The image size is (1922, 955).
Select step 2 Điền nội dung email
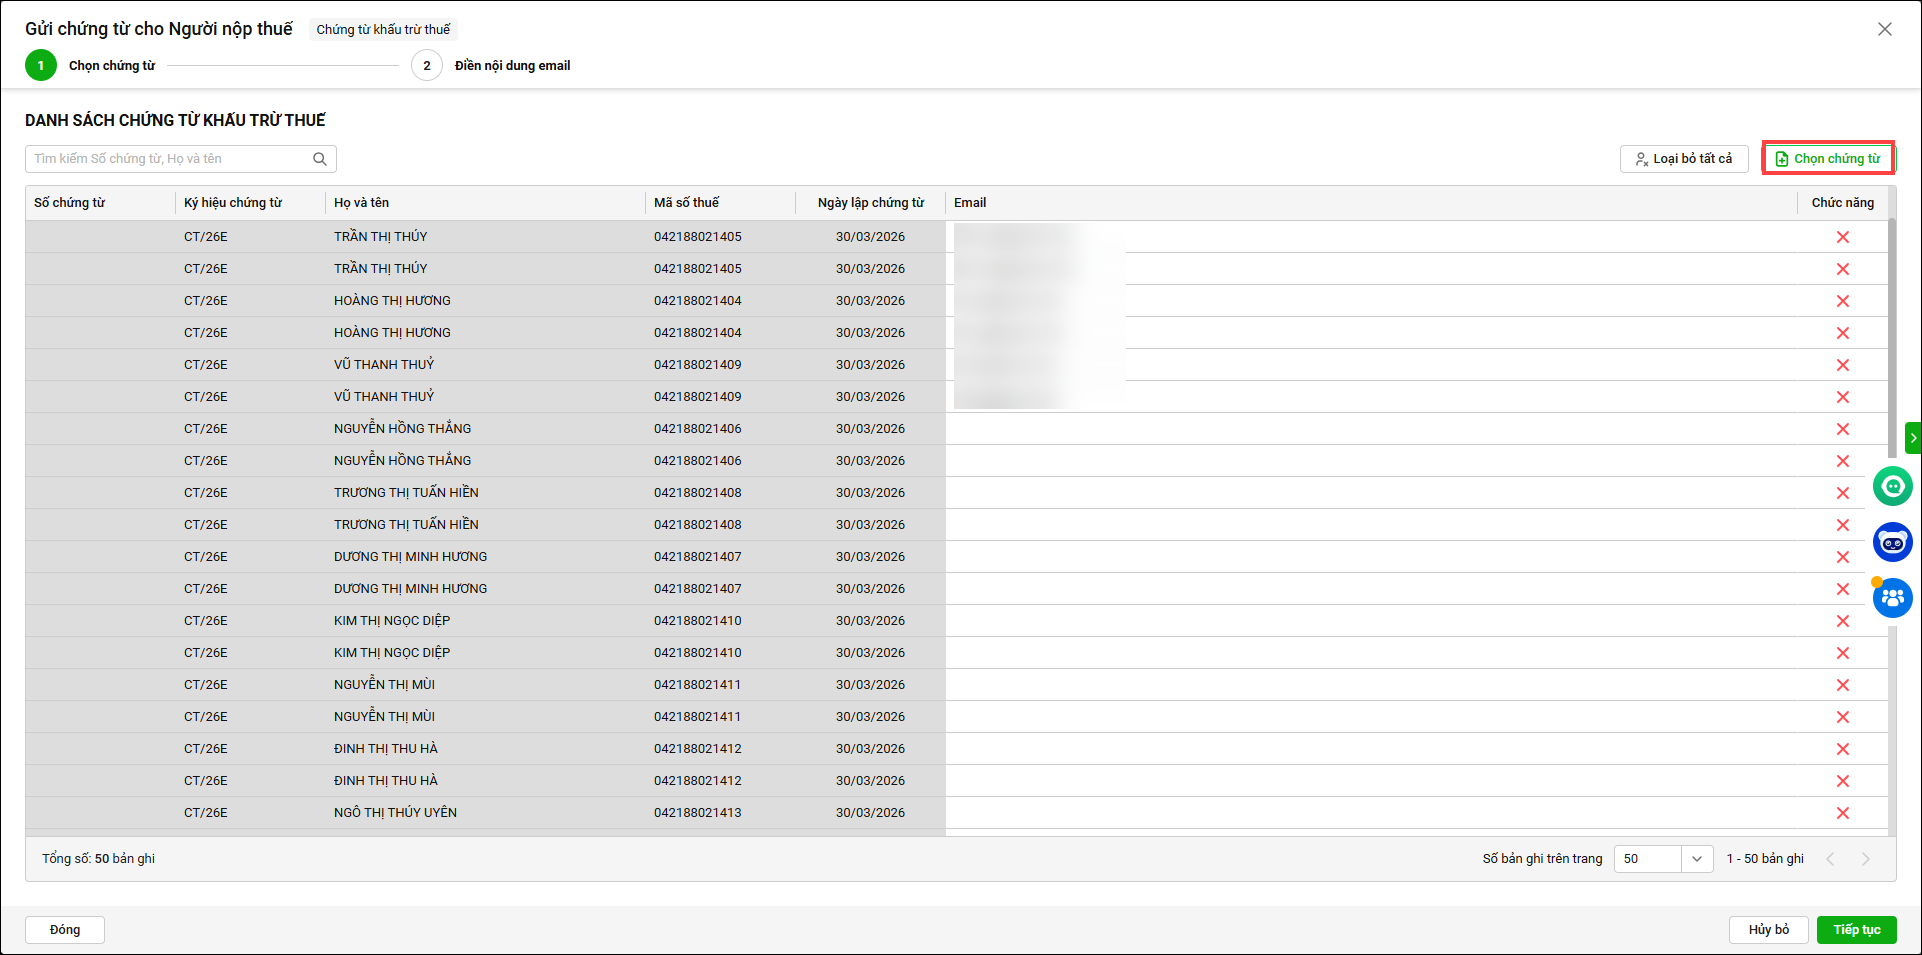pos(427,66)
